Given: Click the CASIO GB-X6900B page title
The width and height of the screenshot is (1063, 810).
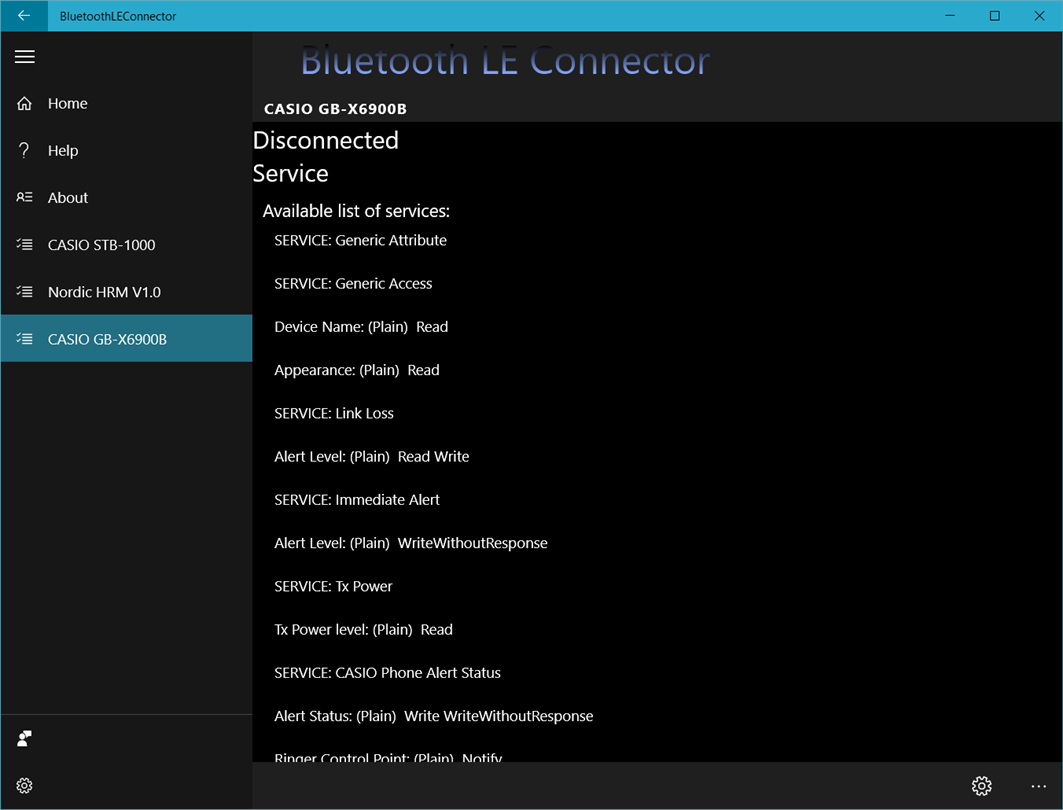Looking at the screenshot, I should [x=335, y=109].
